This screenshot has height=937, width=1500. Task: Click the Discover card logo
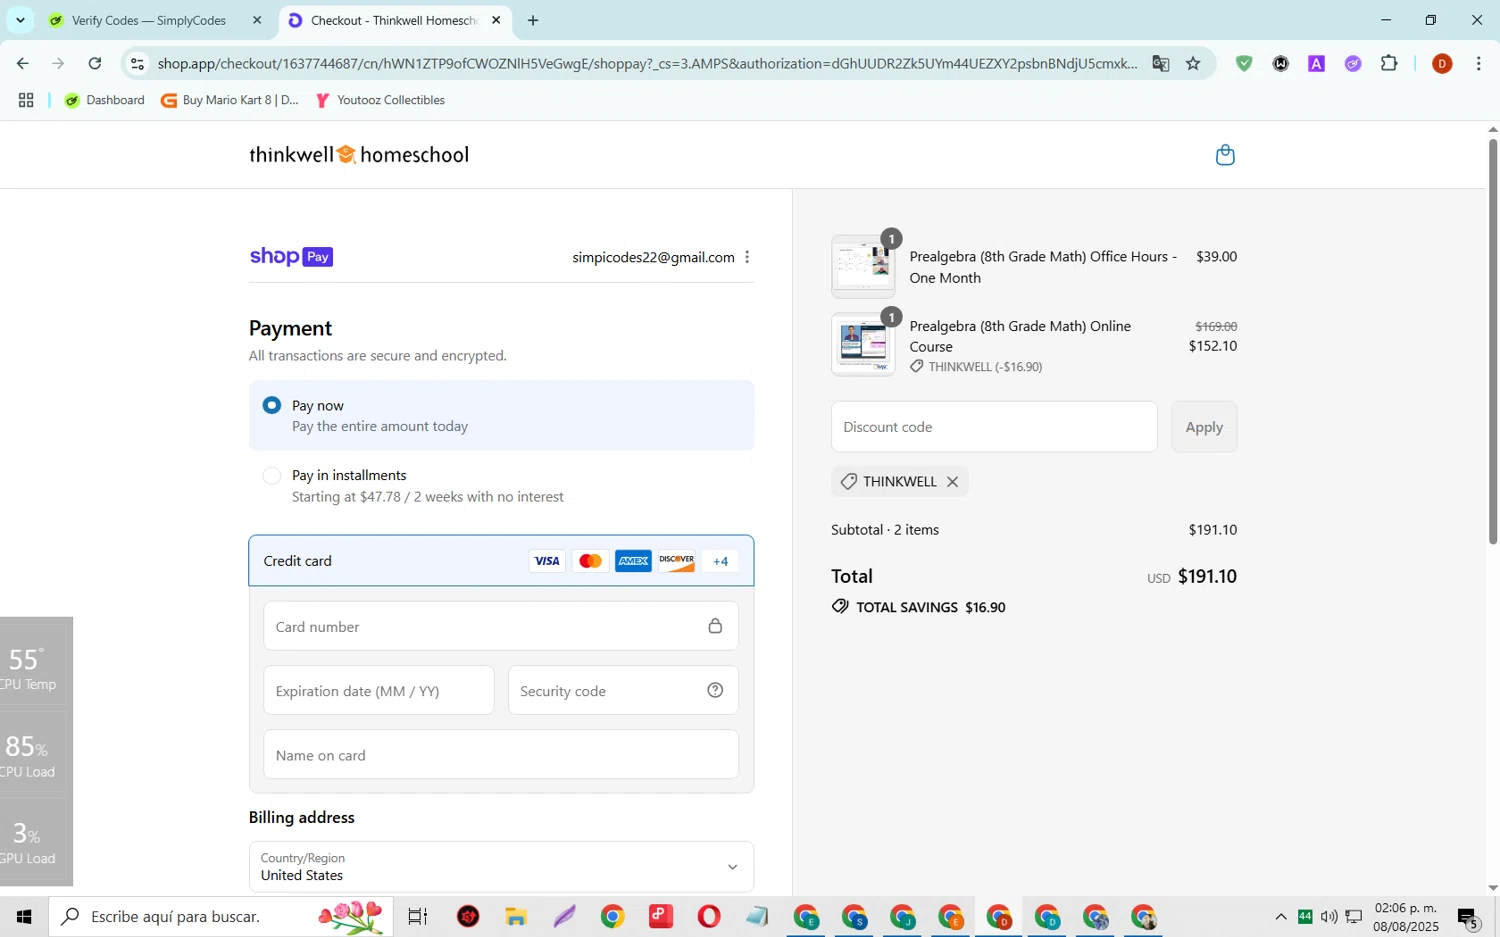(x=677, y=561)
